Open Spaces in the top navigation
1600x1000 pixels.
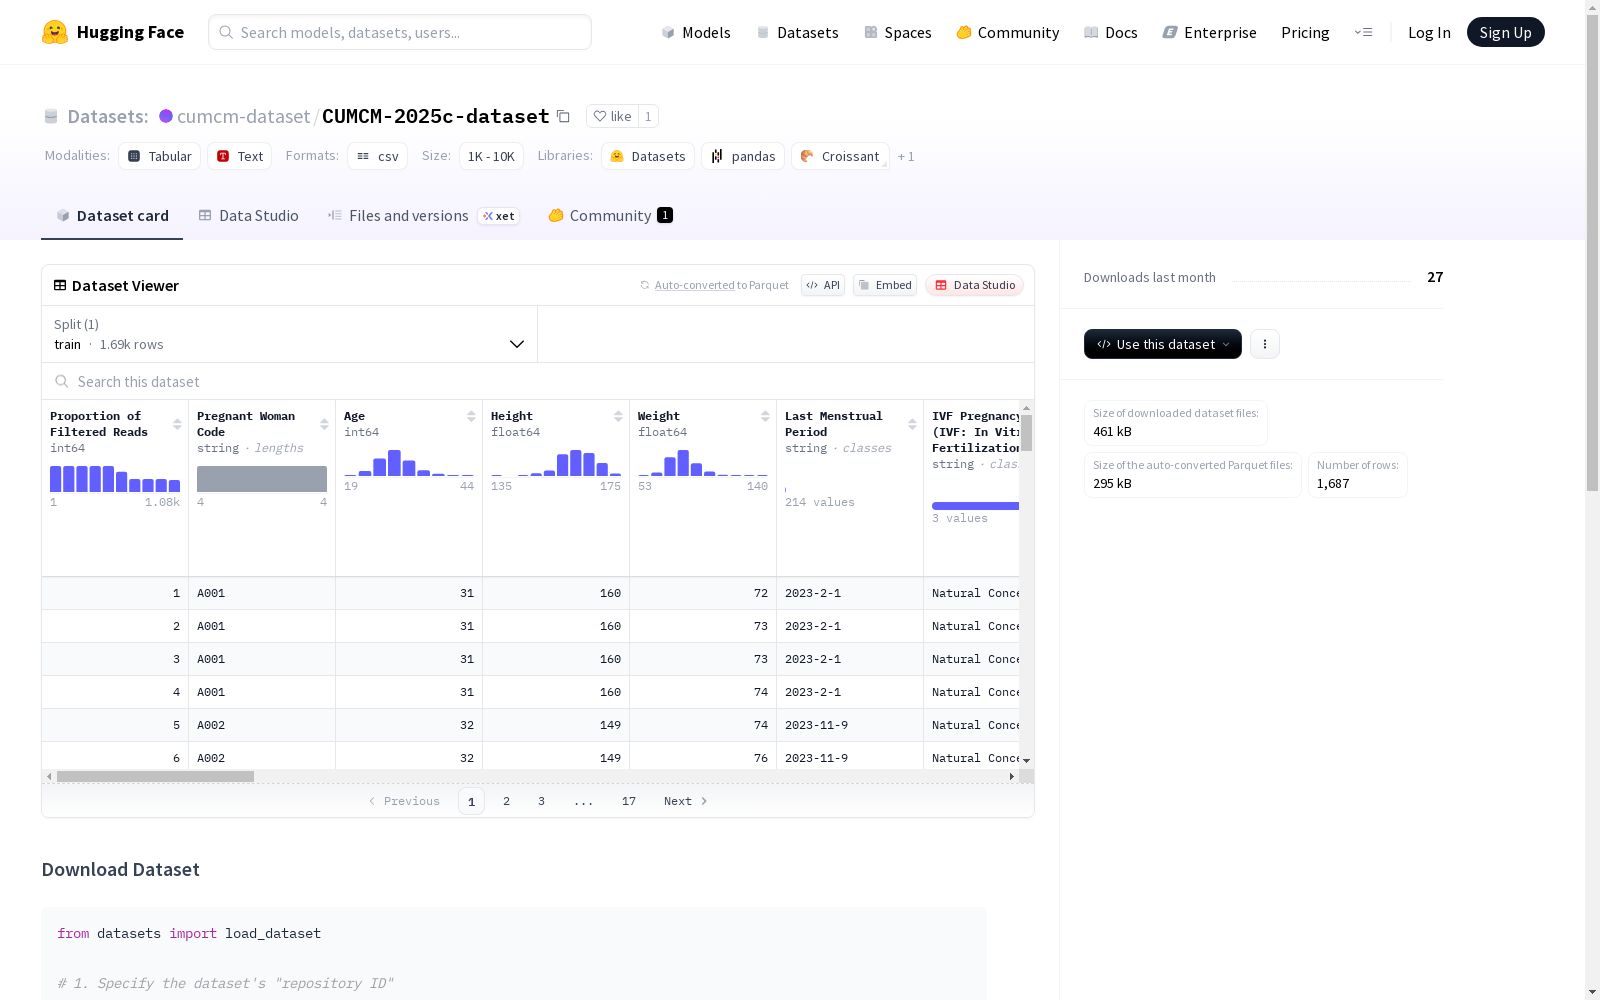click(x=898, y=32)
